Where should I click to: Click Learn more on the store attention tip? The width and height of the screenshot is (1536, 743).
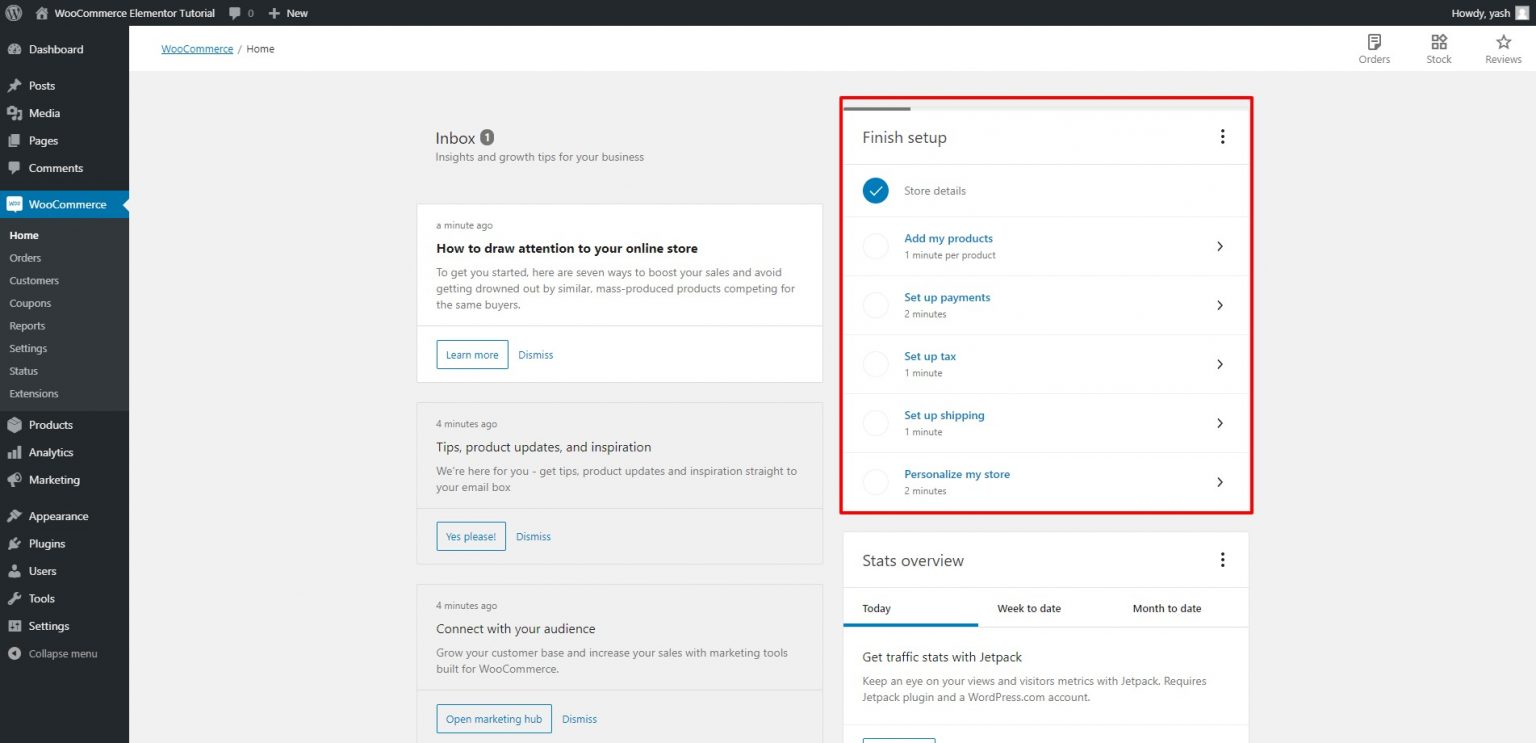tap(471, 354)
